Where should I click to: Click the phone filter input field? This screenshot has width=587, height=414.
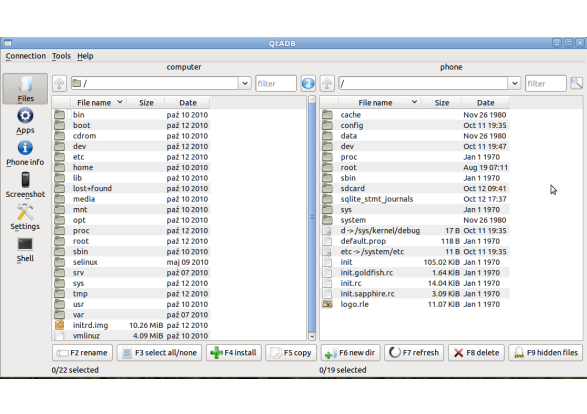(545, 83)
